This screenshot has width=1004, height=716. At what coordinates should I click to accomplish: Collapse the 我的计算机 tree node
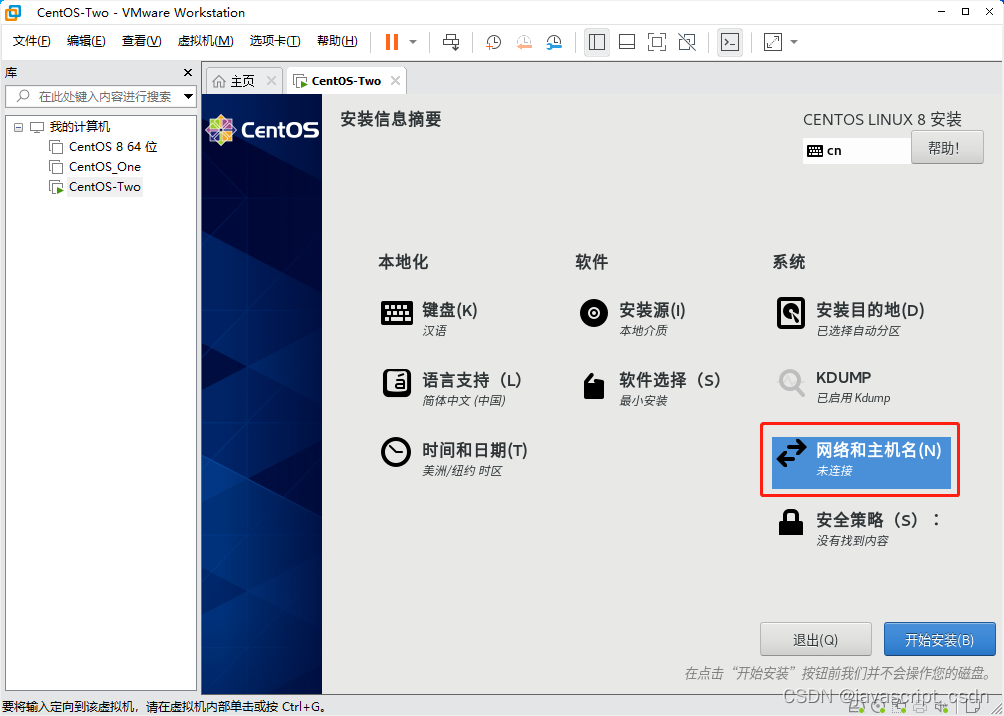tap(18, 127)
